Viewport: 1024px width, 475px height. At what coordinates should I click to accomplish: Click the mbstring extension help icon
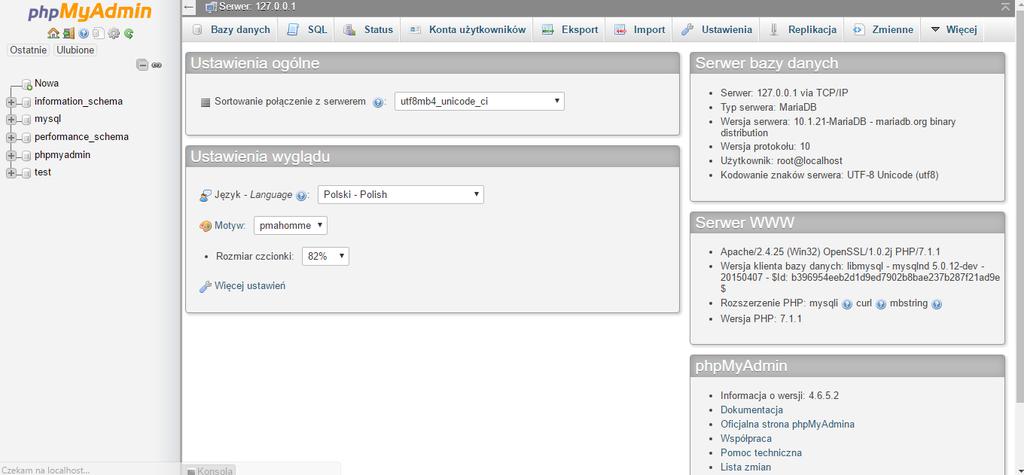coord(937,304)
